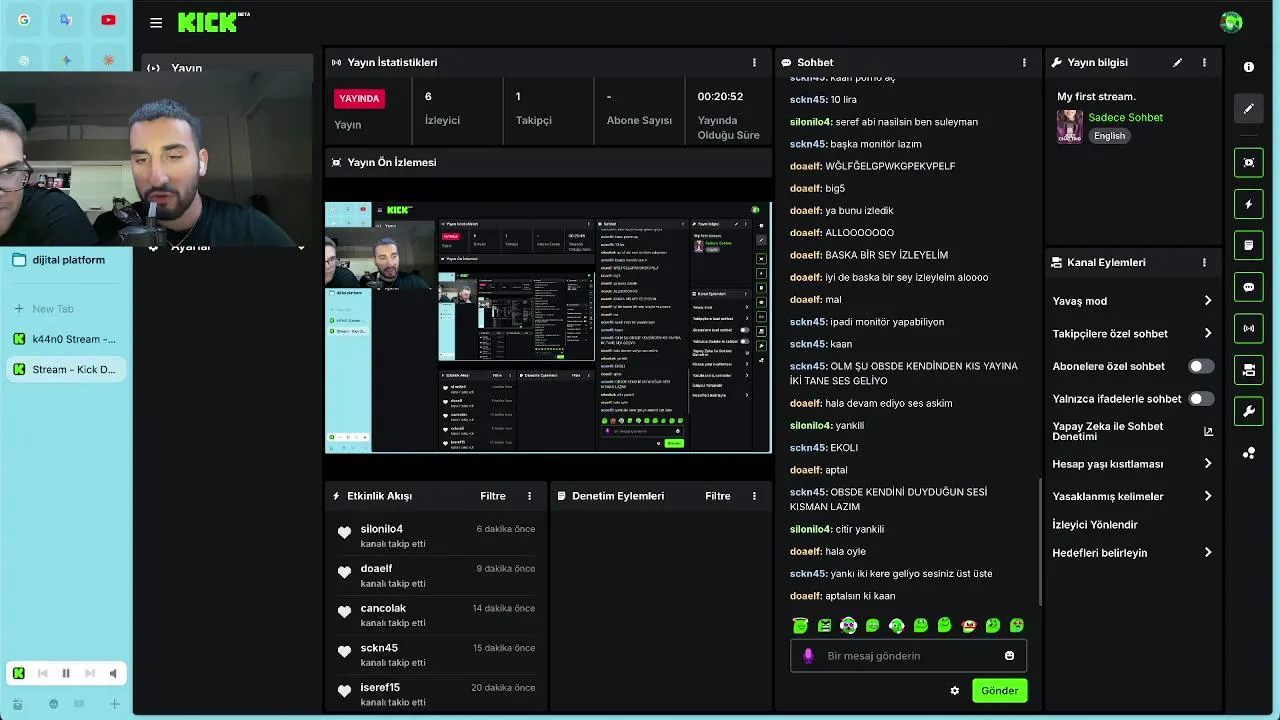Open Google Translate shortcut in sidebar
Image resolution: width=1280 pixels, height=720 pixels.
[x=66, y=20]
